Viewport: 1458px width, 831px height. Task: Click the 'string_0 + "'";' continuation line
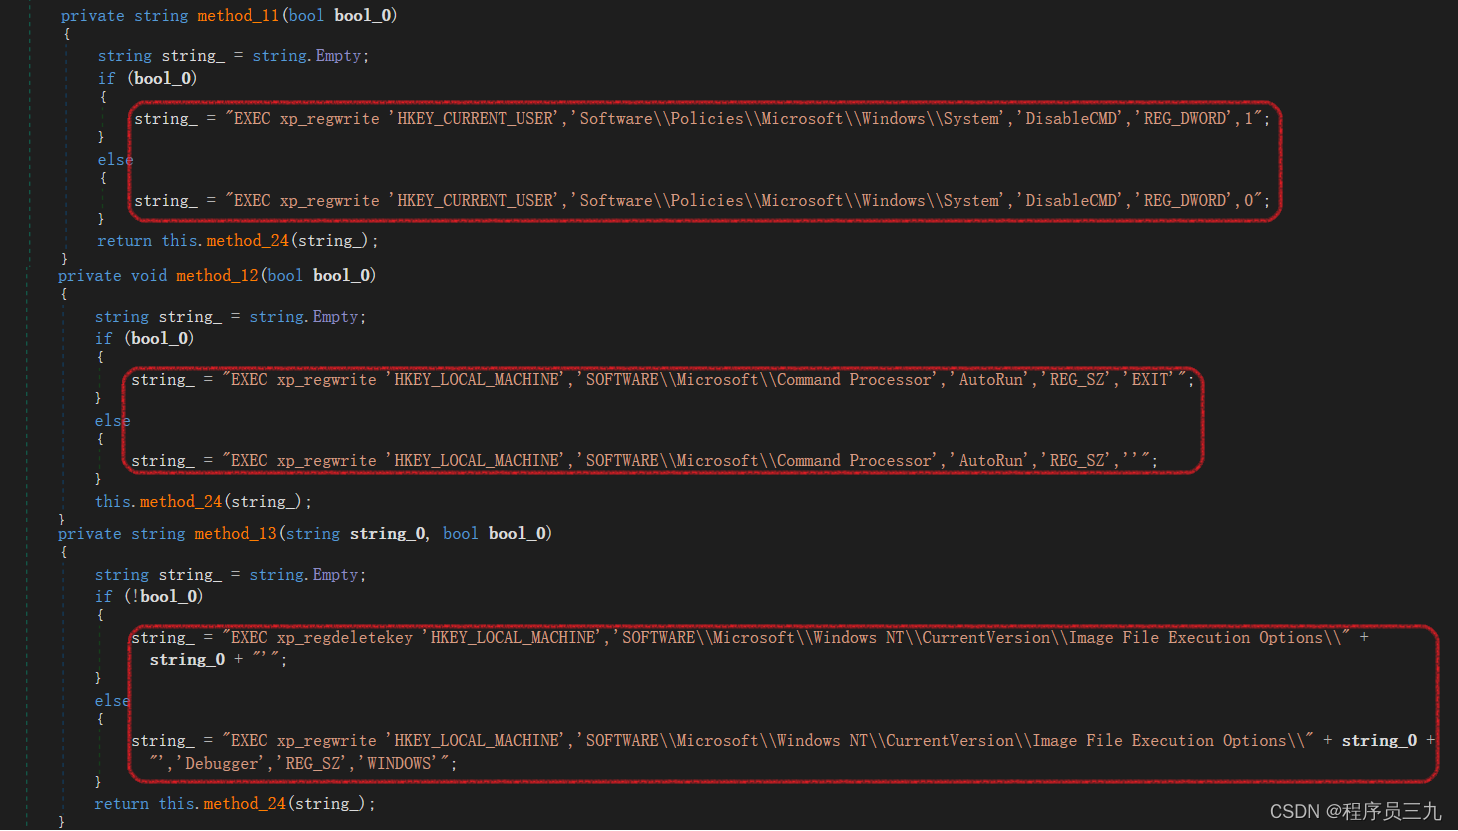click(218, 660)
